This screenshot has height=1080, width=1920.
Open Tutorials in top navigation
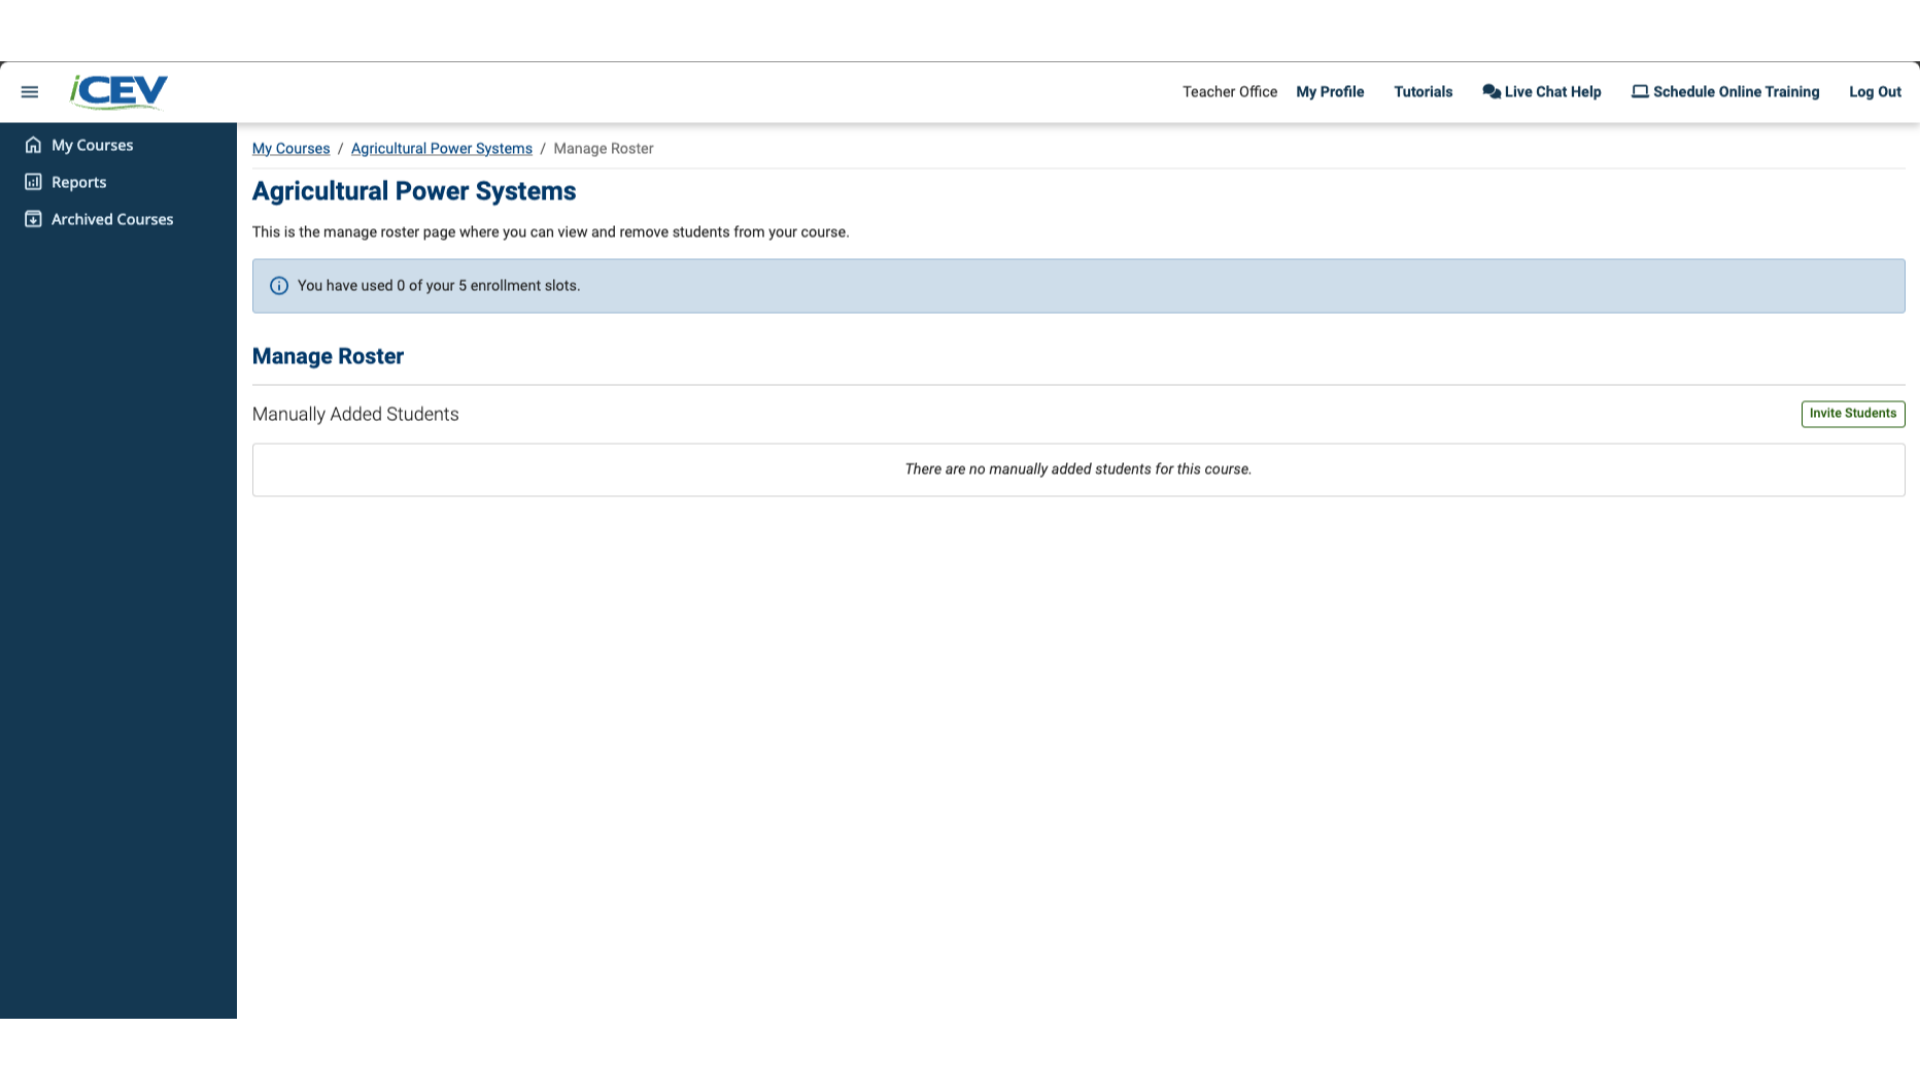click(x=1423, y=91)
